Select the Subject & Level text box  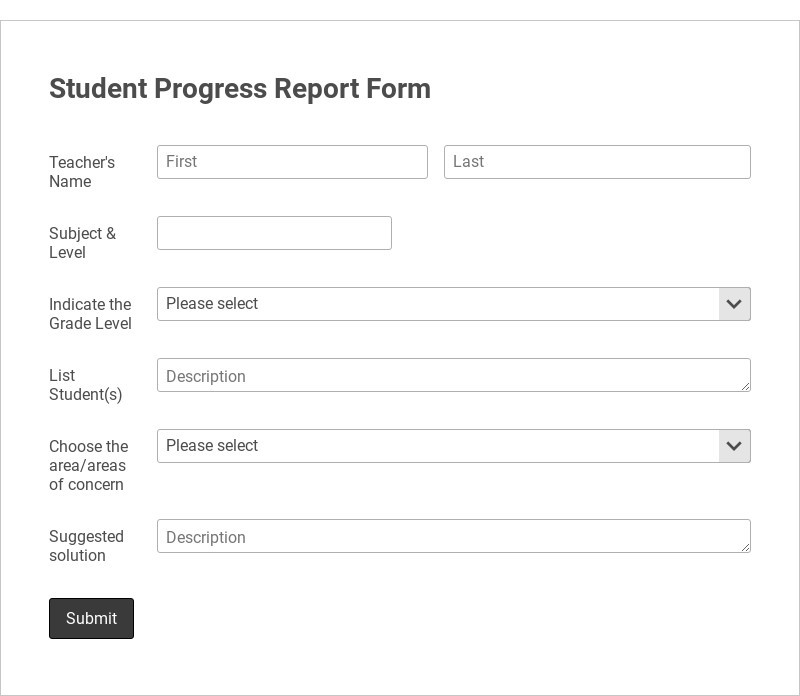(x=274, y=233)
